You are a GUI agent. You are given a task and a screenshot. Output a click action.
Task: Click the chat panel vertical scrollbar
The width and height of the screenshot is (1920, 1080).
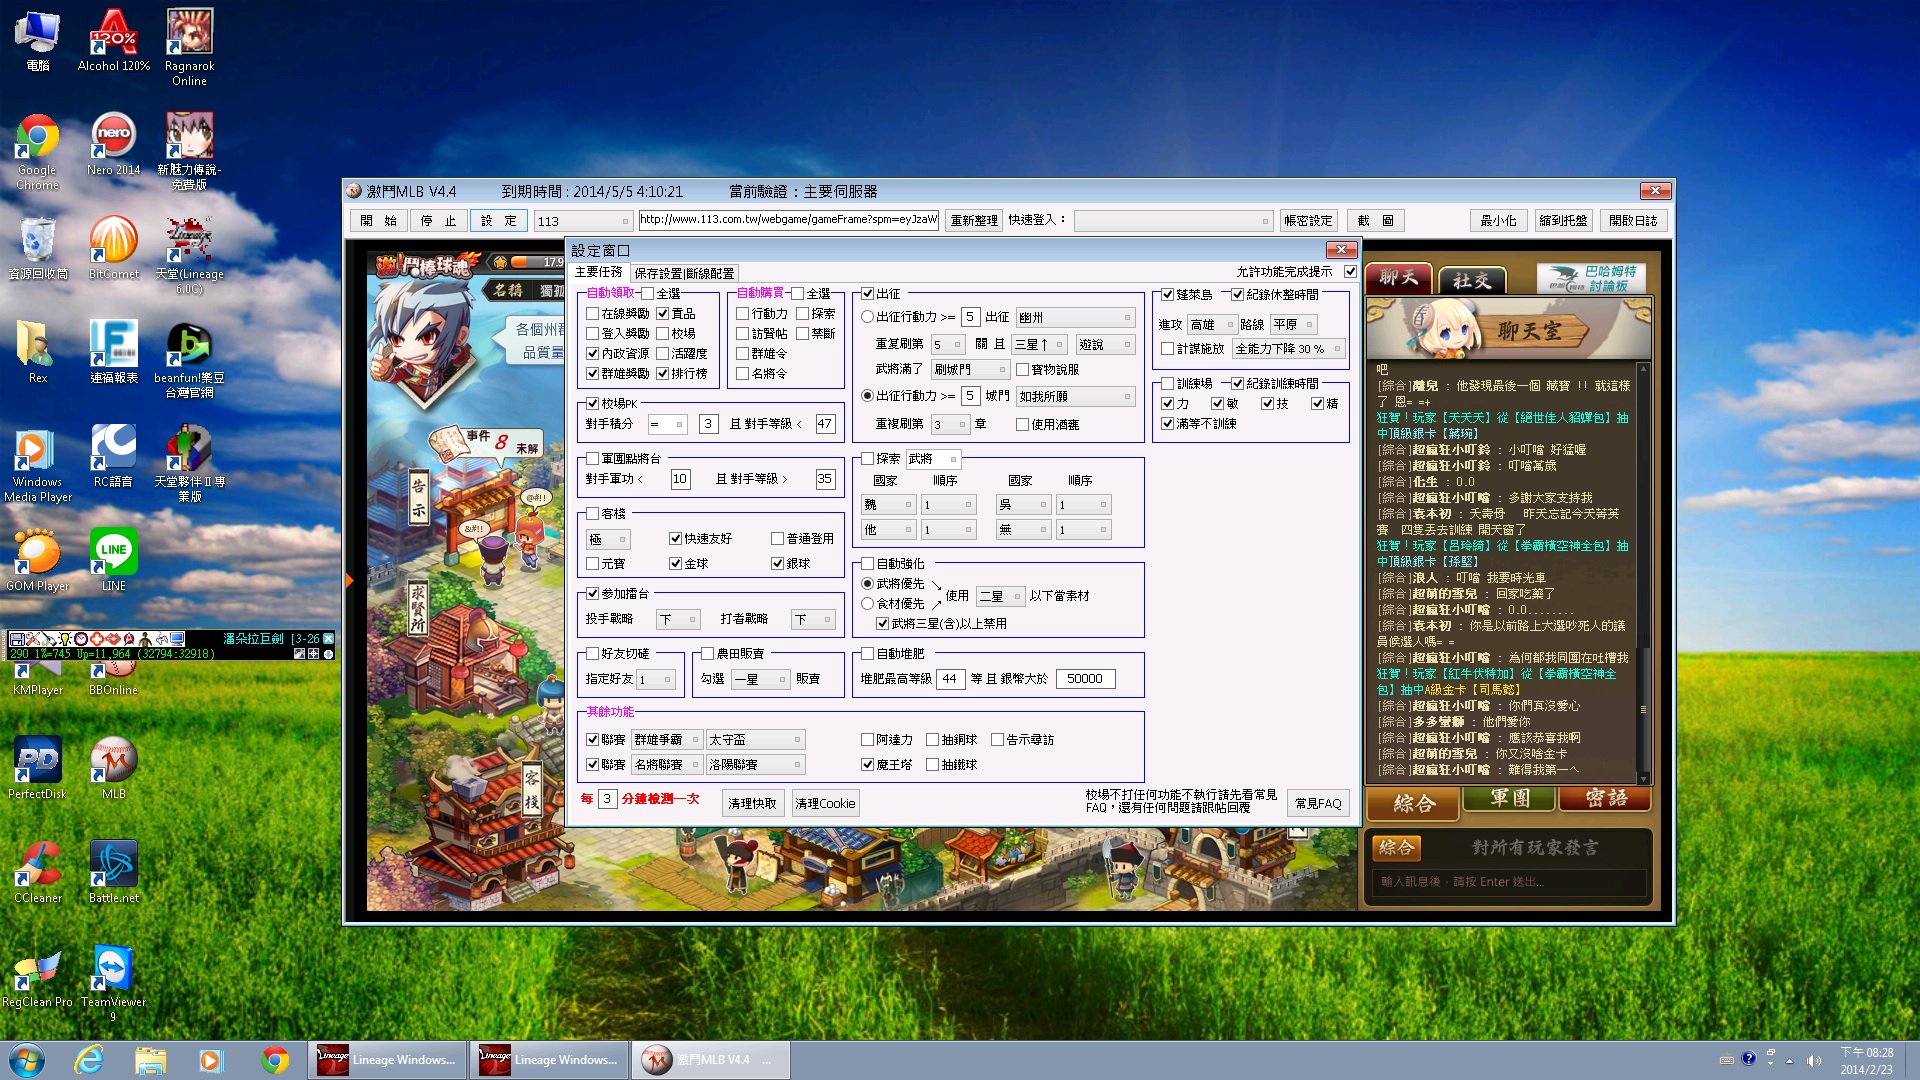[x=1642, y=574]
